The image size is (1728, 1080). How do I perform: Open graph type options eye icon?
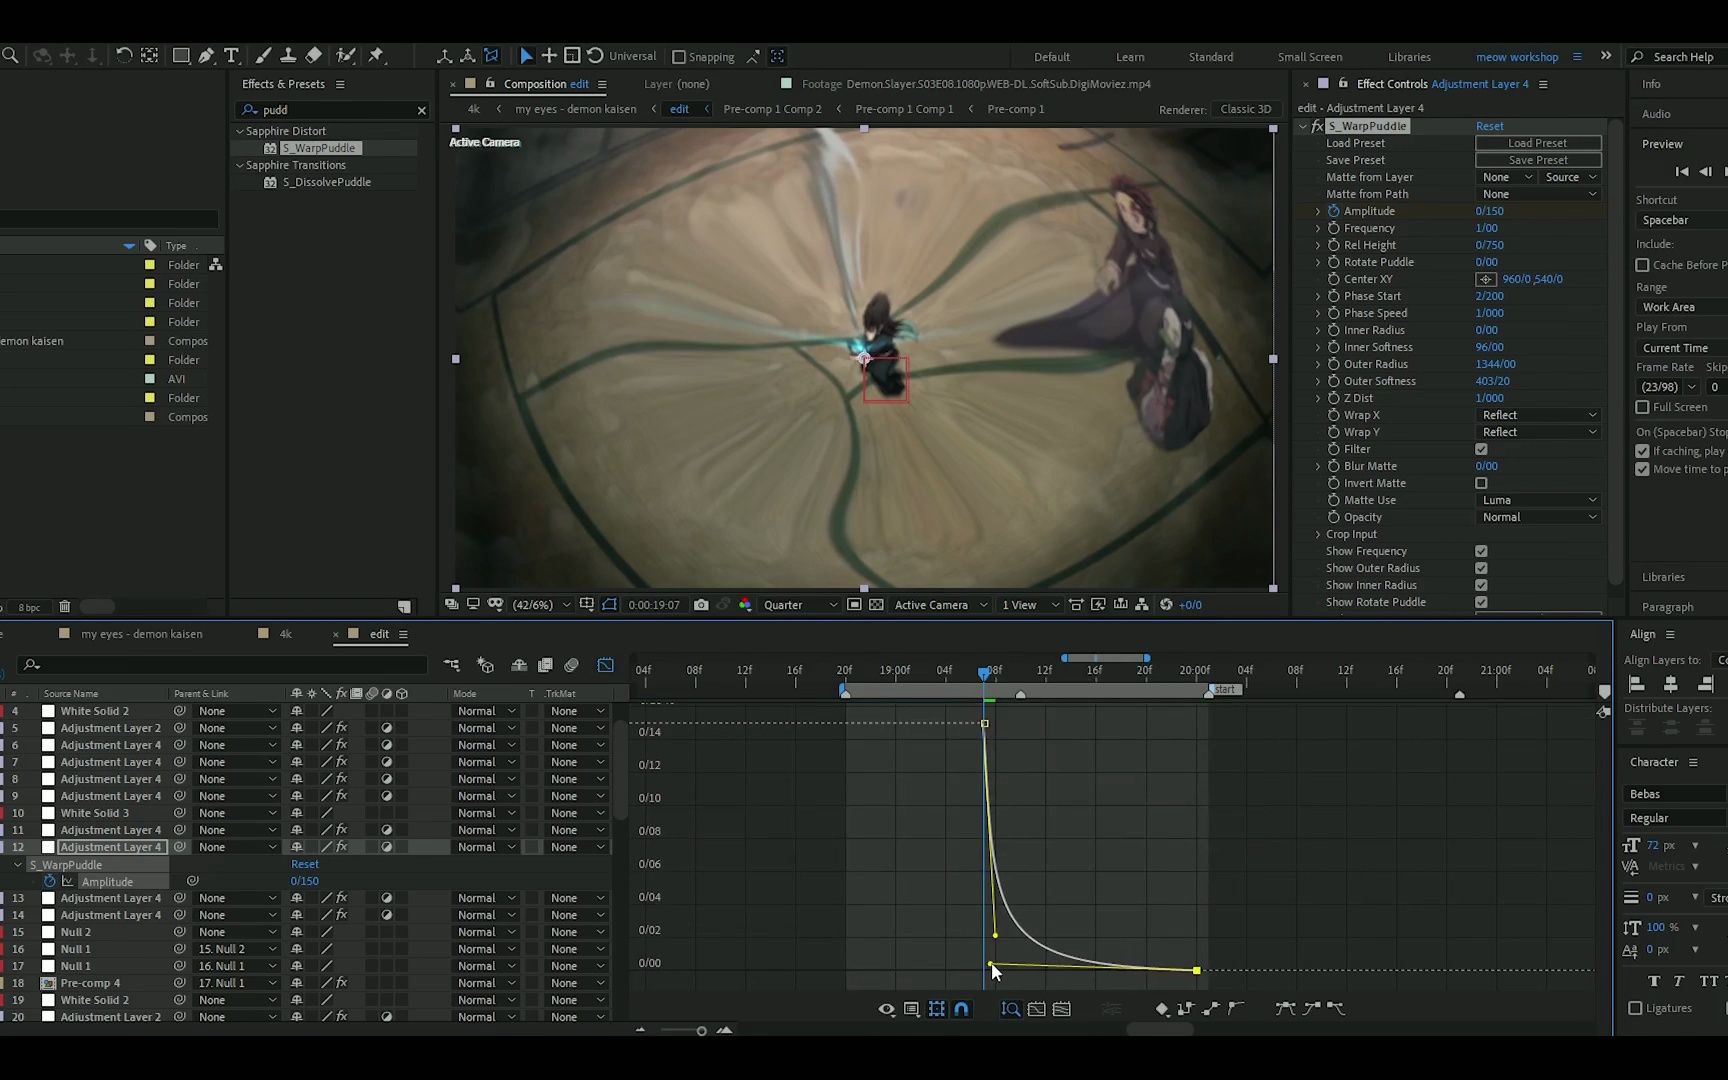(886, 1009)
